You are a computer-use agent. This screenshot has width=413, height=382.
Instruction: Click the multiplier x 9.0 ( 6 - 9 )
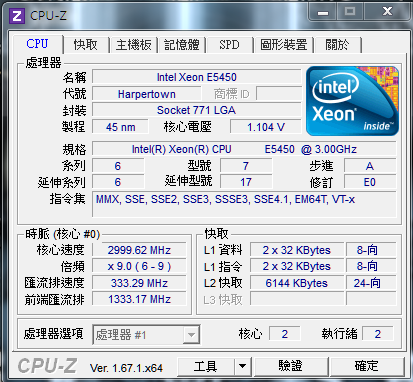coord(139,266)
